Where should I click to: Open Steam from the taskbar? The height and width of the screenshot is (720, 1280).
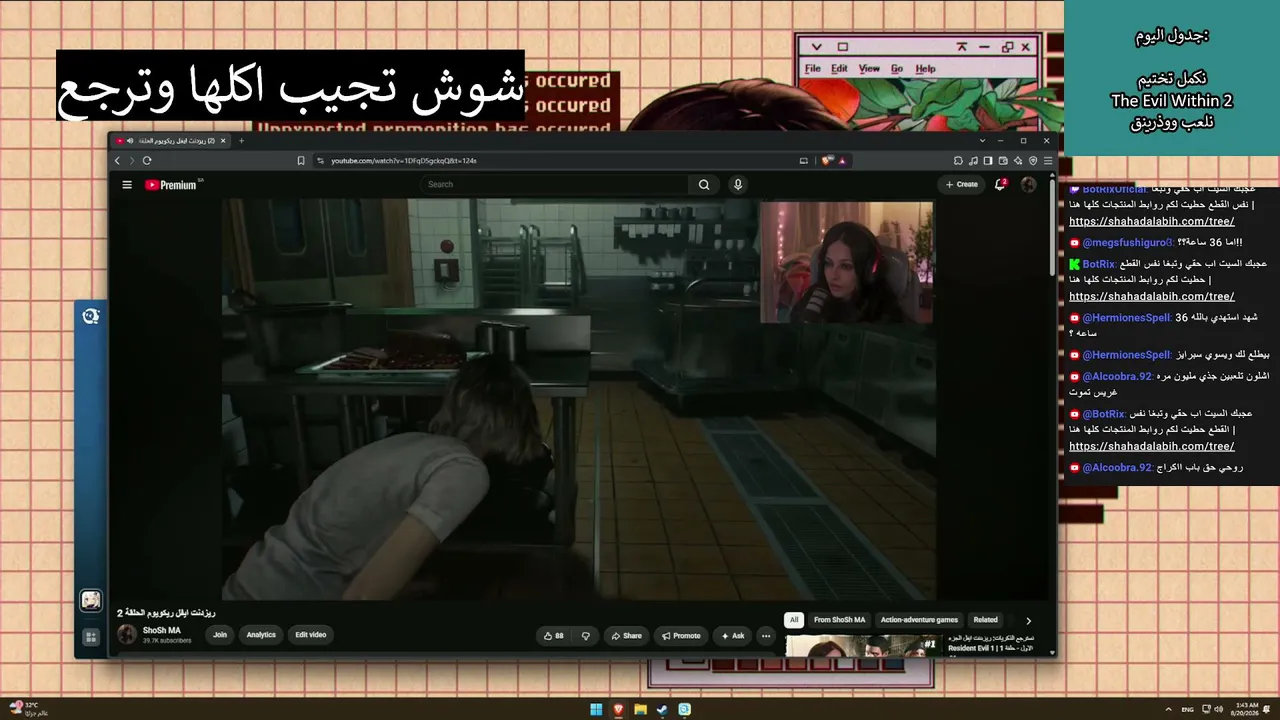pos(662,710)
